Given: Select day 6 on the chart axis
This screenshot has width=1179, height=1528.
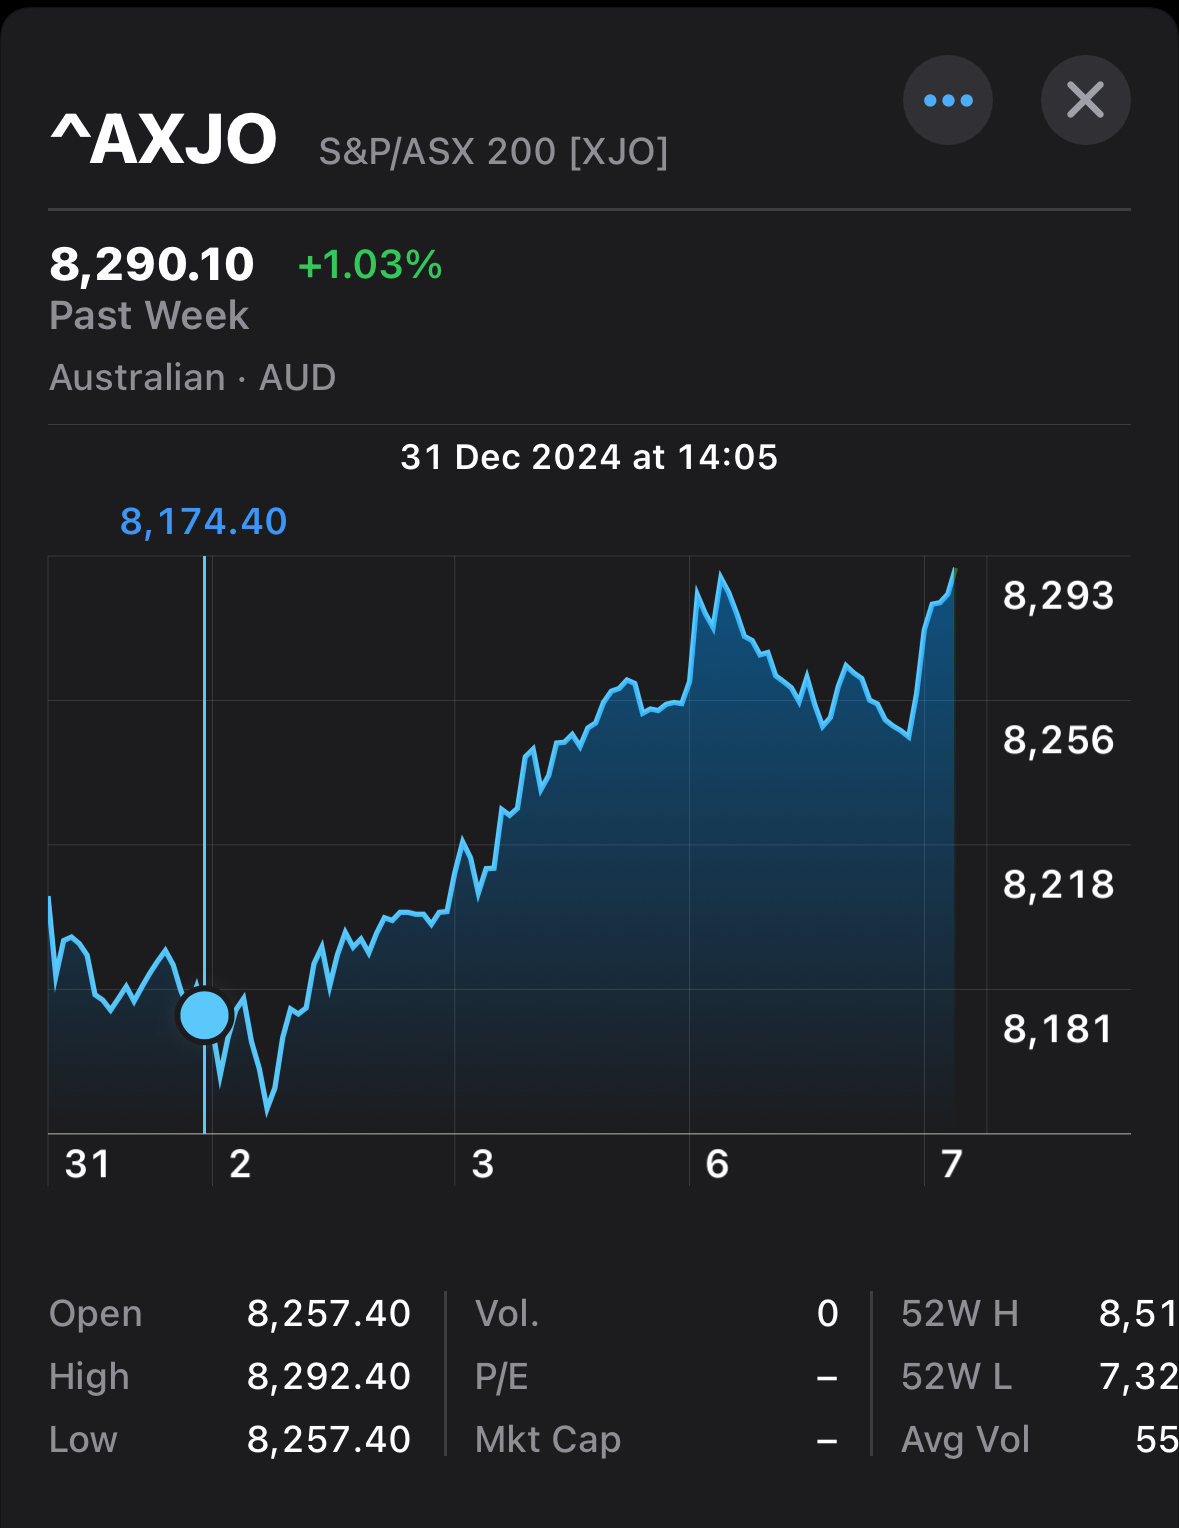Looking at the screenshot, I should (x=717, y=1164).
